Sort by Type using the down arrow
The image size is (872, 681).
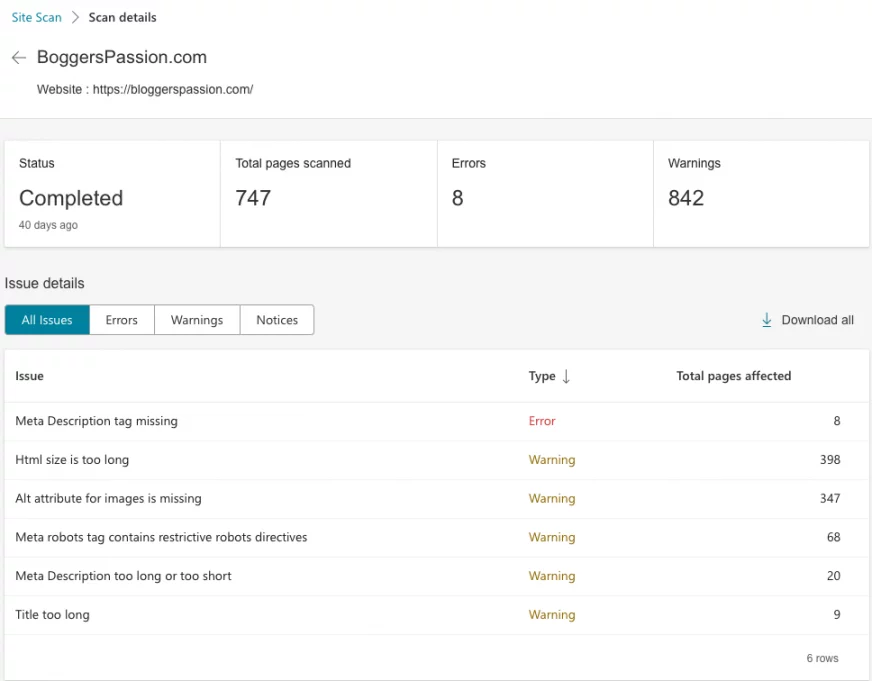[x=566, y=376]
